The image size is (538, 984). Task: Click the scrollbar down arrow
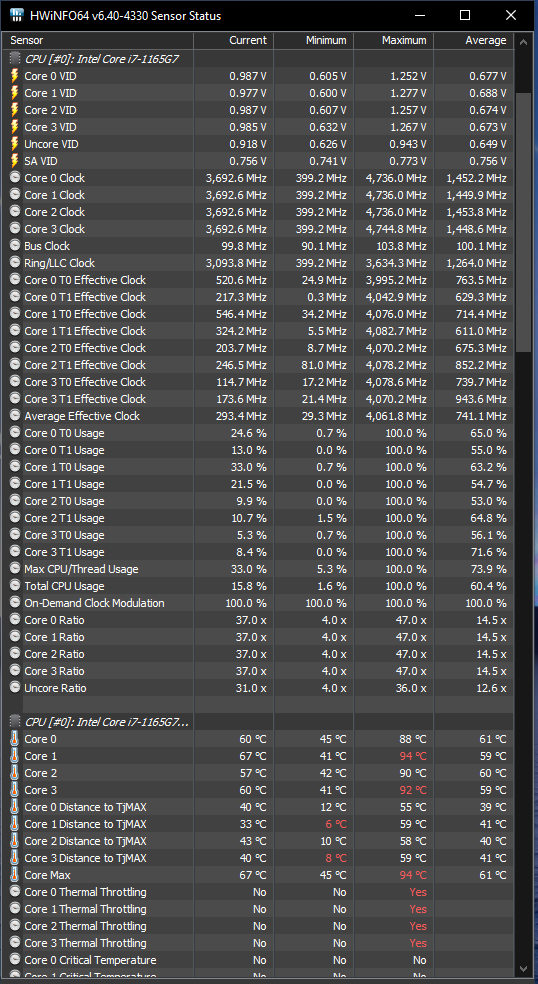pyautogui.click(x=522, y=969)
